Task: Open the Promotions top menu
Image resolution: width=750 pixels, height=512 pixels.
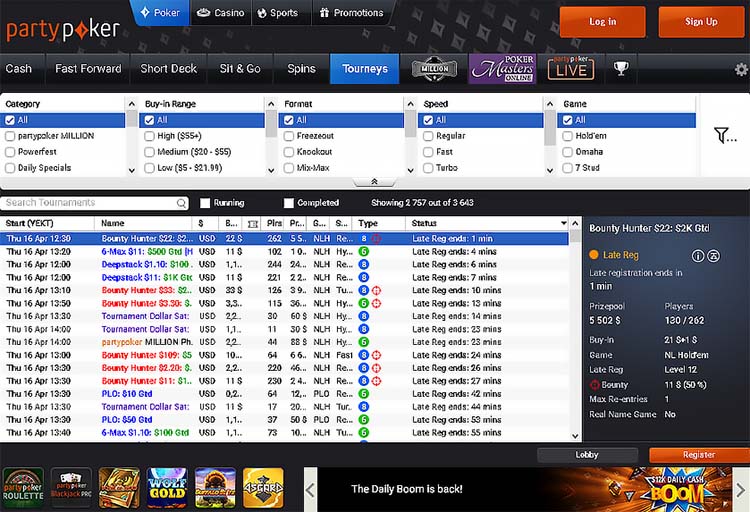Action: (352, 13)
